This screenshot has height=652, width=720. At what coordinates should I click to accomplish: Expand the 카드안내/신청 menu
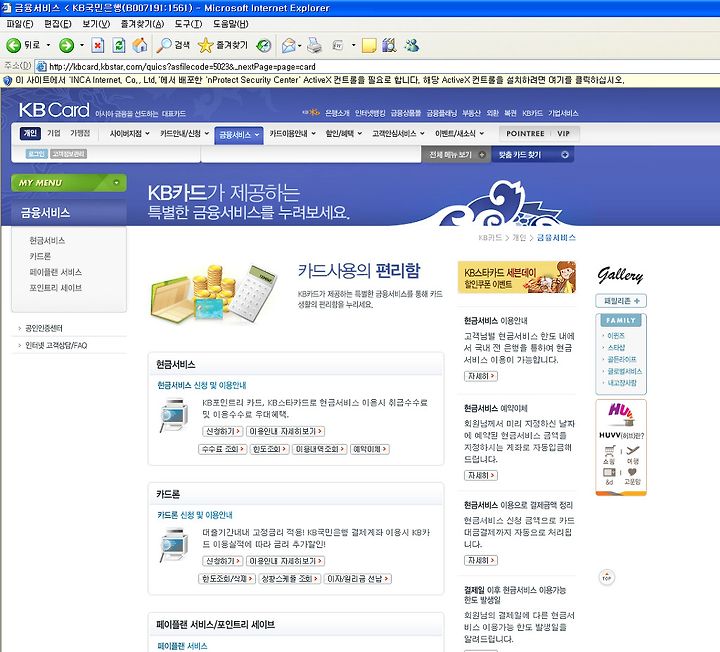point(184,134)
